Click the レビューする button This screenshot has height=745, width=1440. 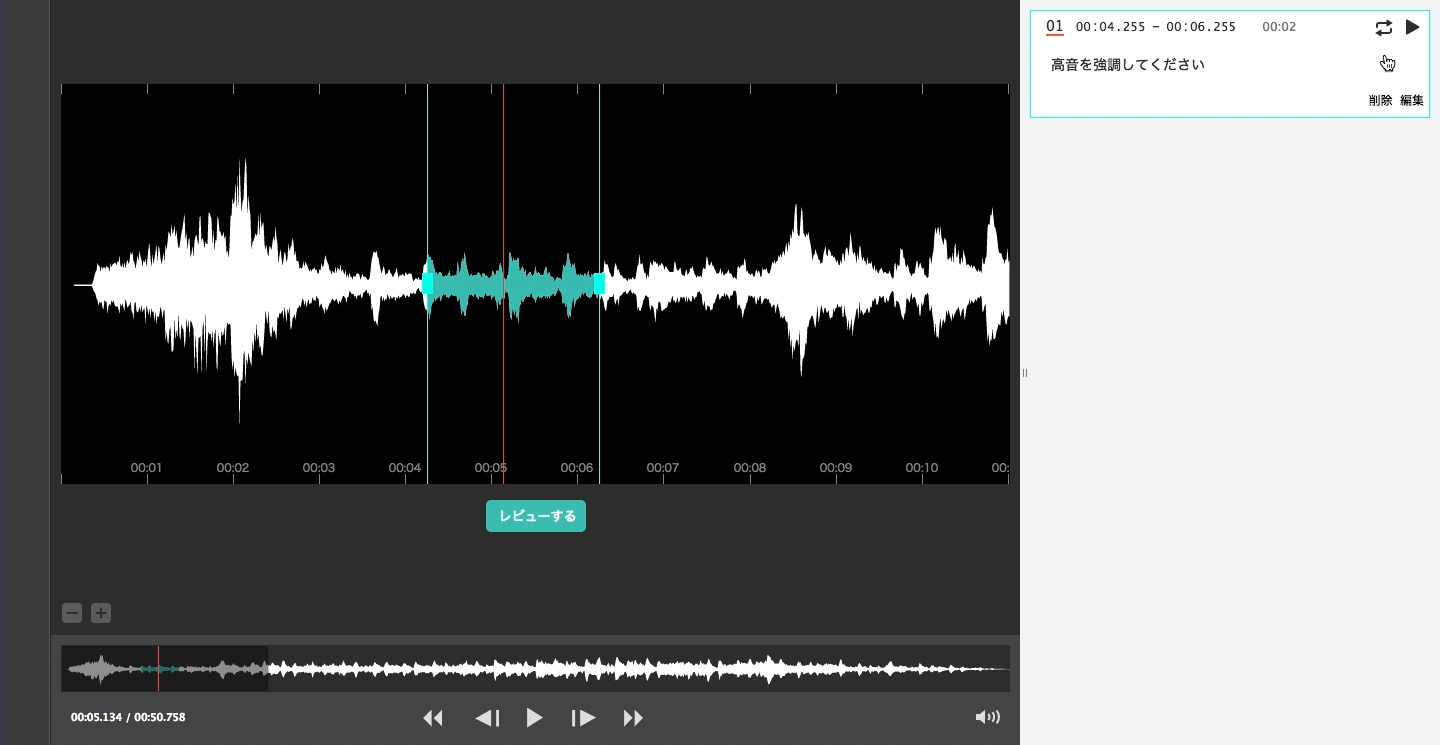[536, 516]
